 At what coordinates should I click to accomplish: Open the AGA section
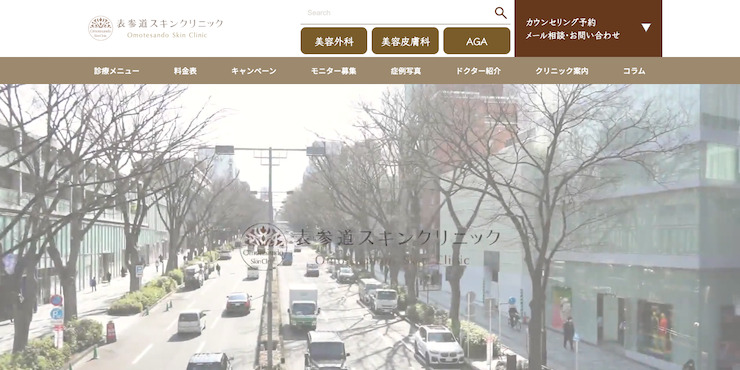[477, 41]
